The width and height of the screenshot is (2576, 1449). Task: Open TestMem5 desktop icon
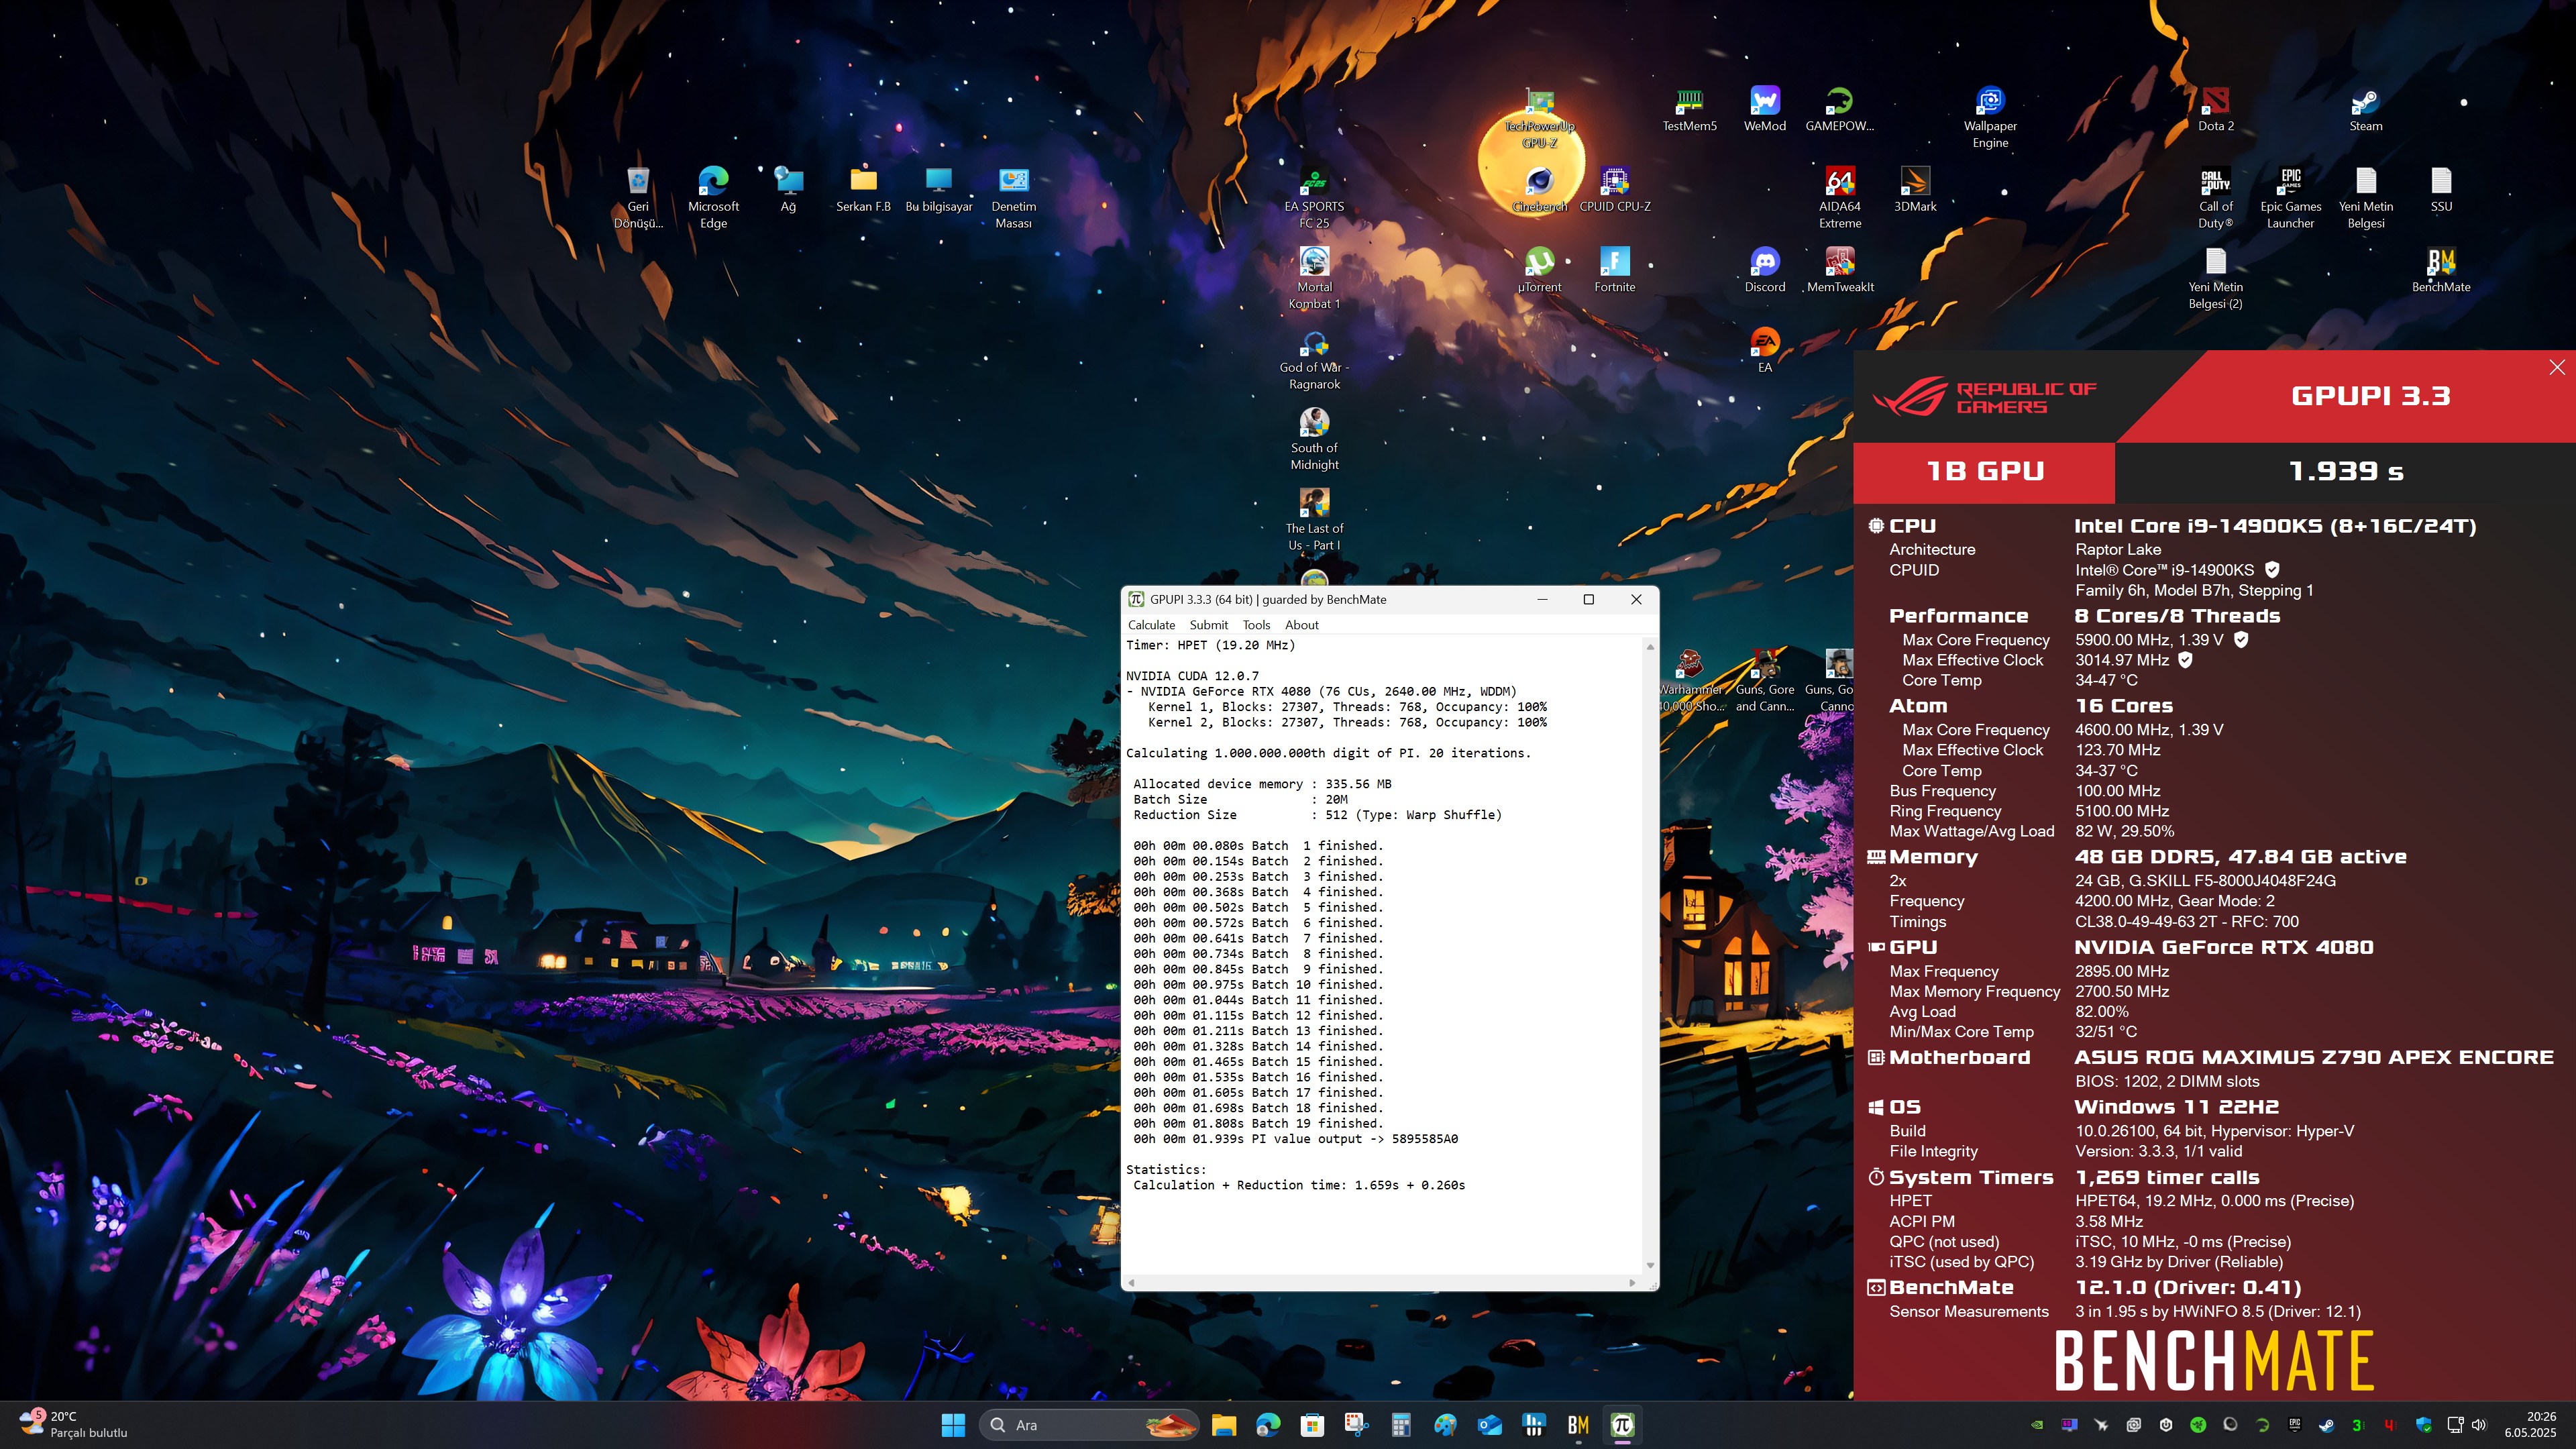tap(1689, 109)
